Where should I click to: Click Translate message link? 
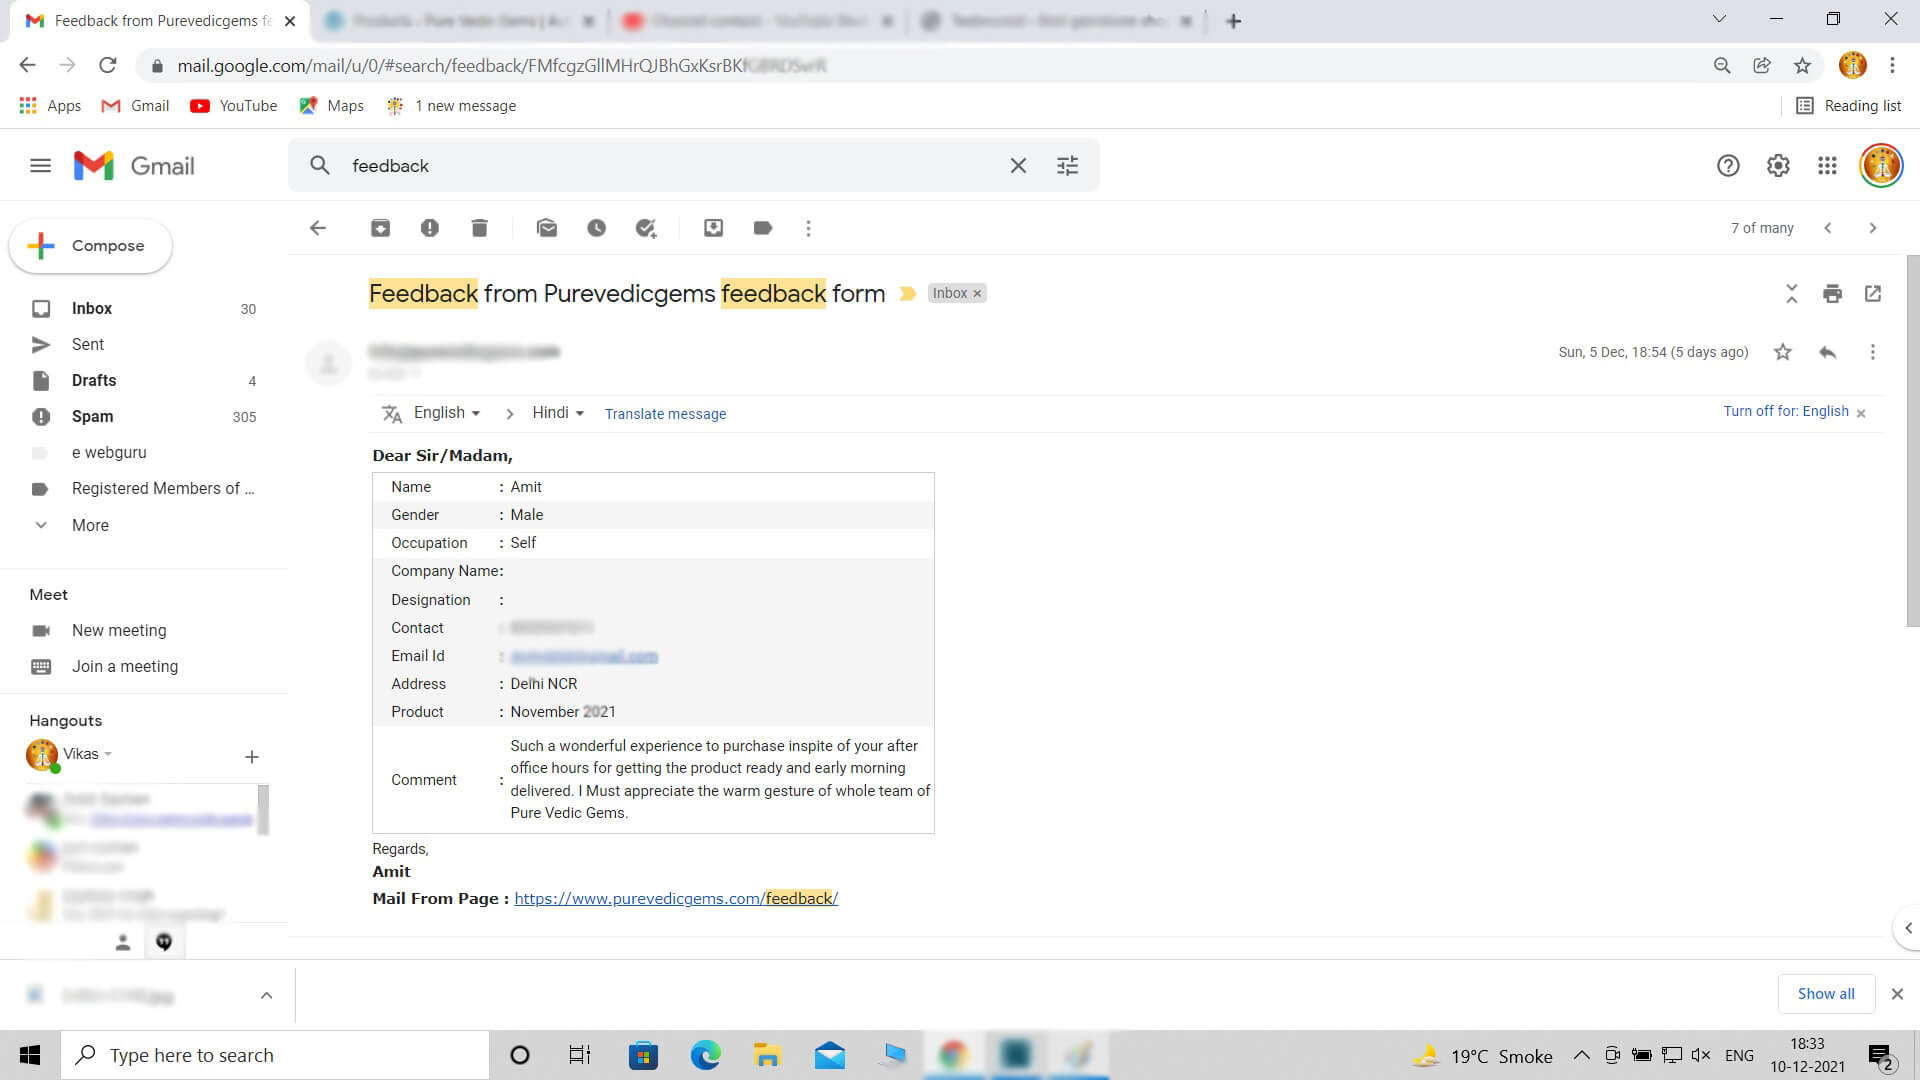click(665, 414)
